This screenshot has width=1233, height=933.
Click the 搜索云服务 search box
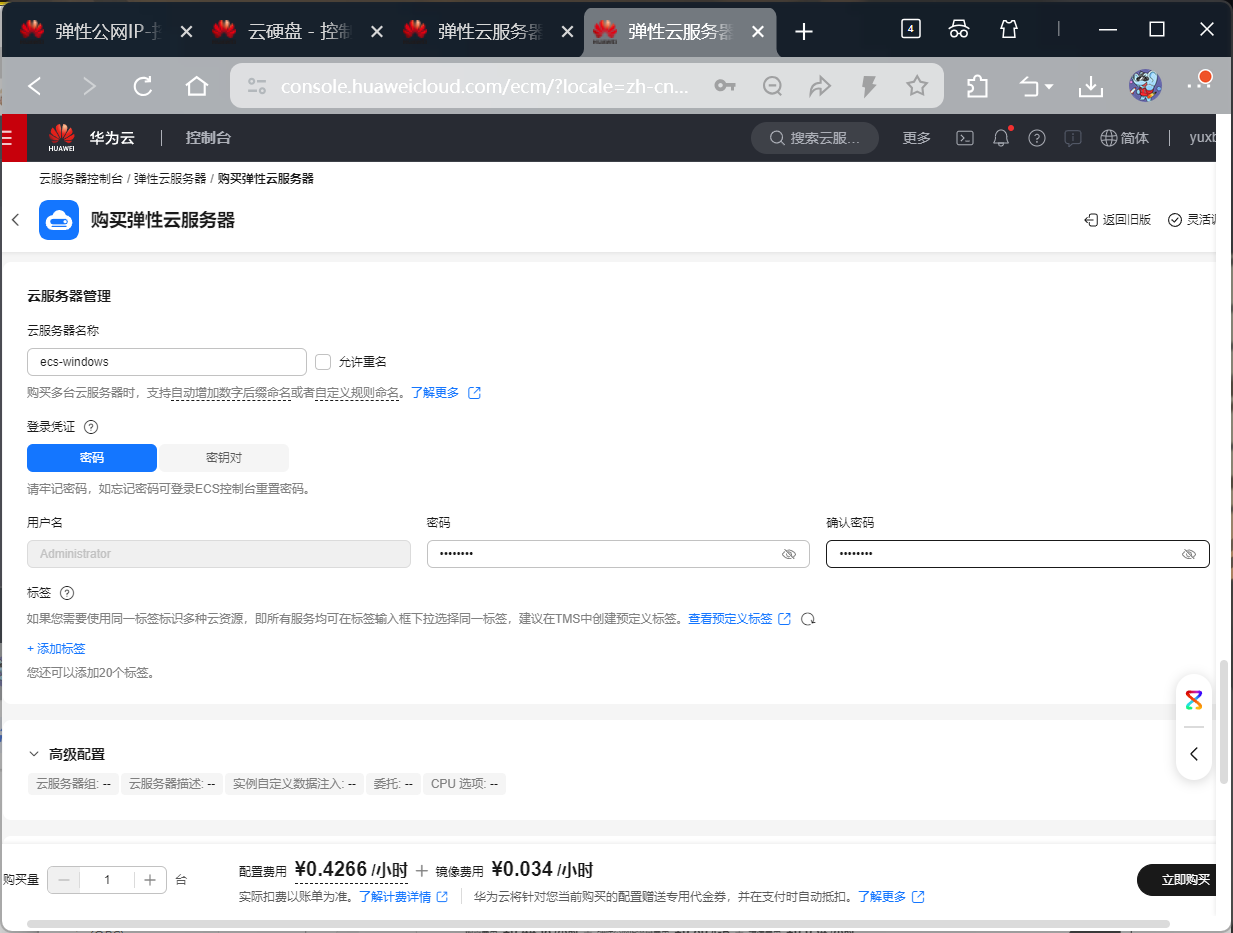coord(815,138)
